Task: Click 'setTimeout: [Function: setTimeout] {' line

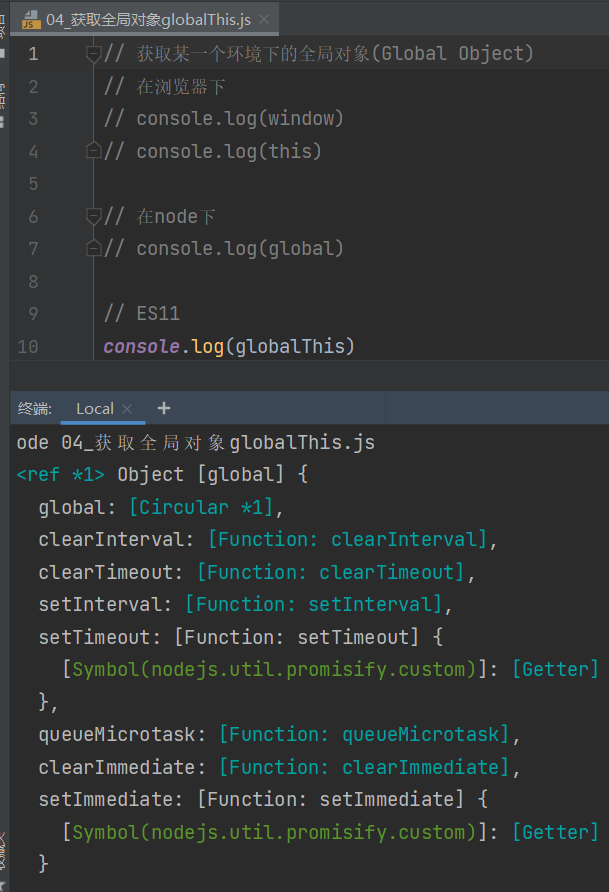Action: click(x=241, y=637)
